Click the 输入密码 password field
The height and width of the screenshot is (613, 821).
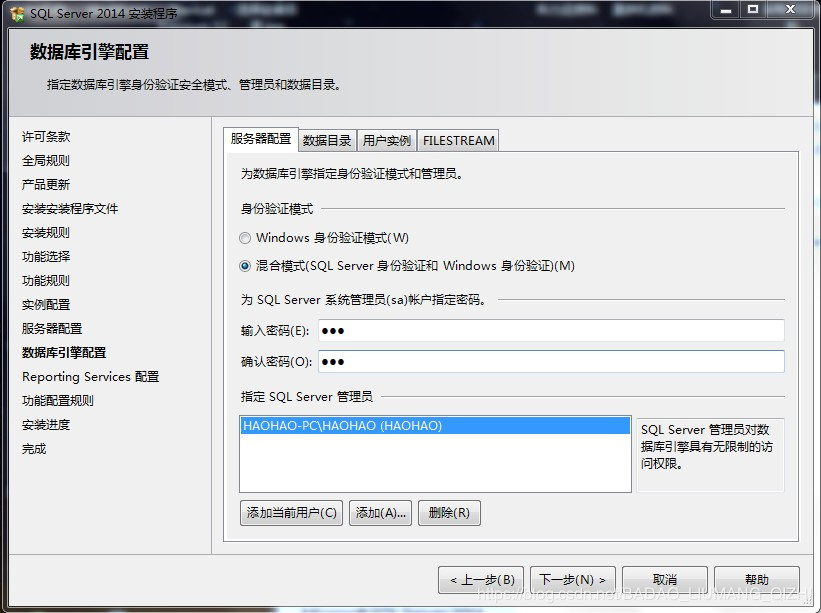(x=550, y=331)
